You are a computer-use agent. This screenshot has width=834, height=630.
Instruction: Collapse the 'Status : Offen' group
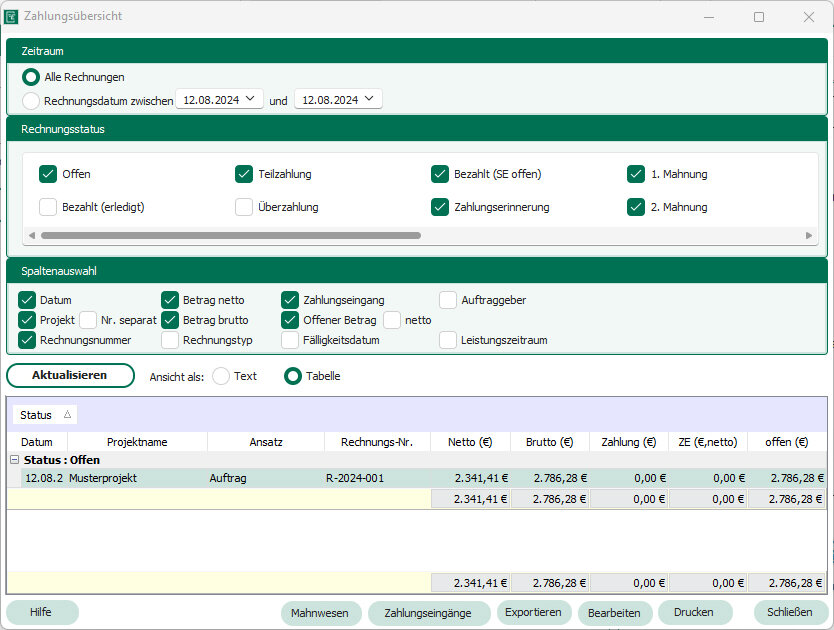(14, 460)
